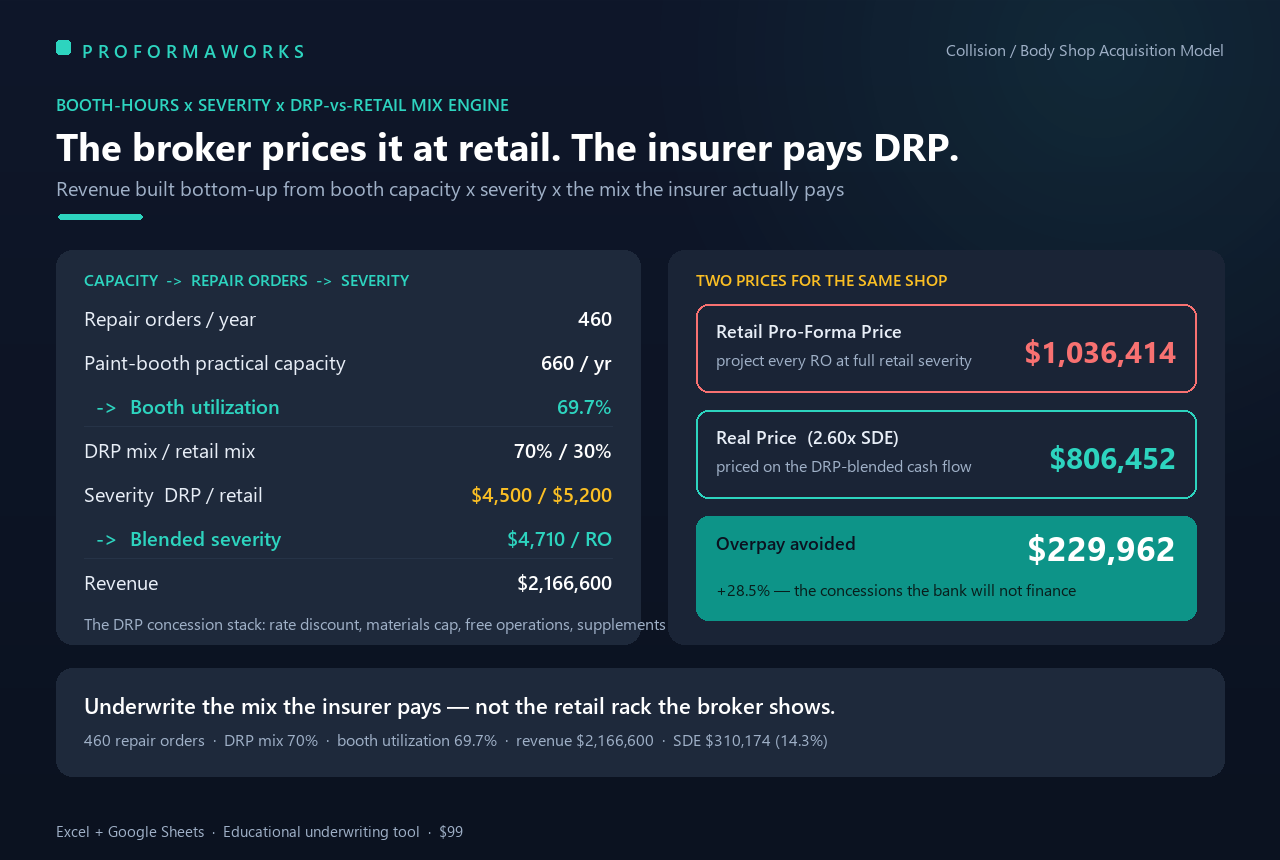The width and height of the screenshot is (1280, 860).
Task: Select the 'Severity DRP / retail' label
Action: click(x=173, y=496)
